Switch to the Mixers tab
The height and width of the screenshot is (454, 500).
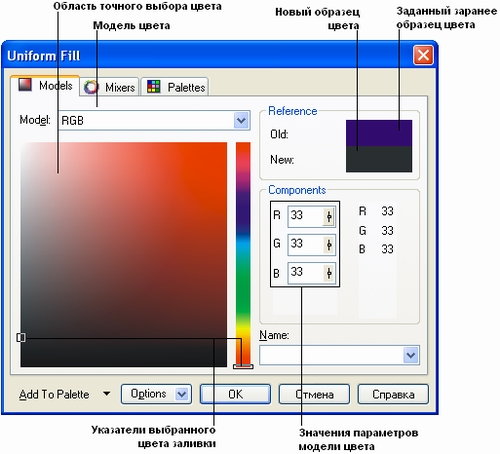(x=110, y=87)
